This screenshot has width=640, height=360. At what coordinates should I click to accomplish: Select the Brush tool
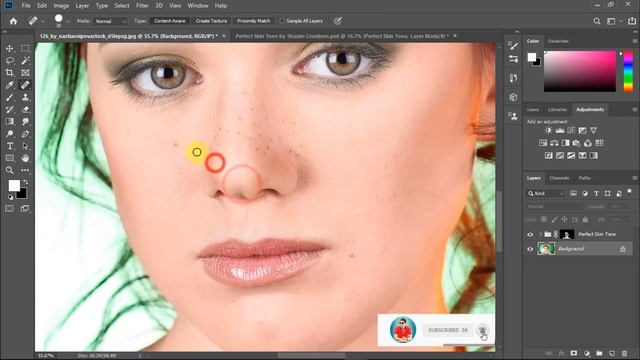10,97
